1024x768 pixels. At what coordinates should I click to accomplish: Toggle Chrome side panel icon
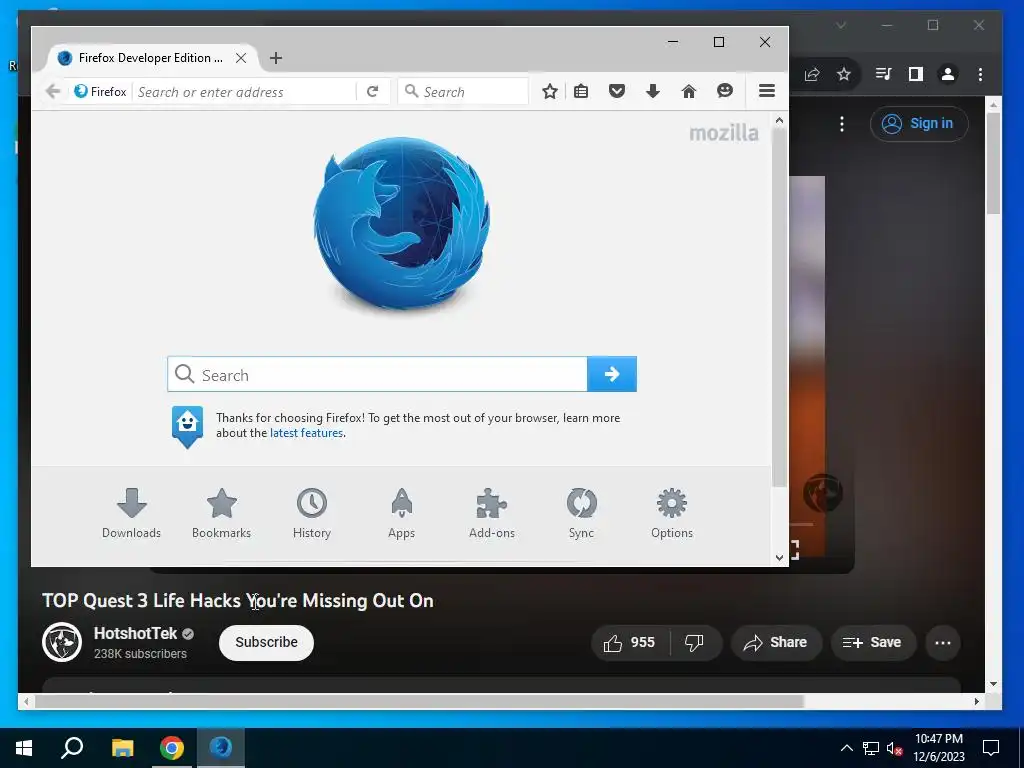[x=916, y=74]
